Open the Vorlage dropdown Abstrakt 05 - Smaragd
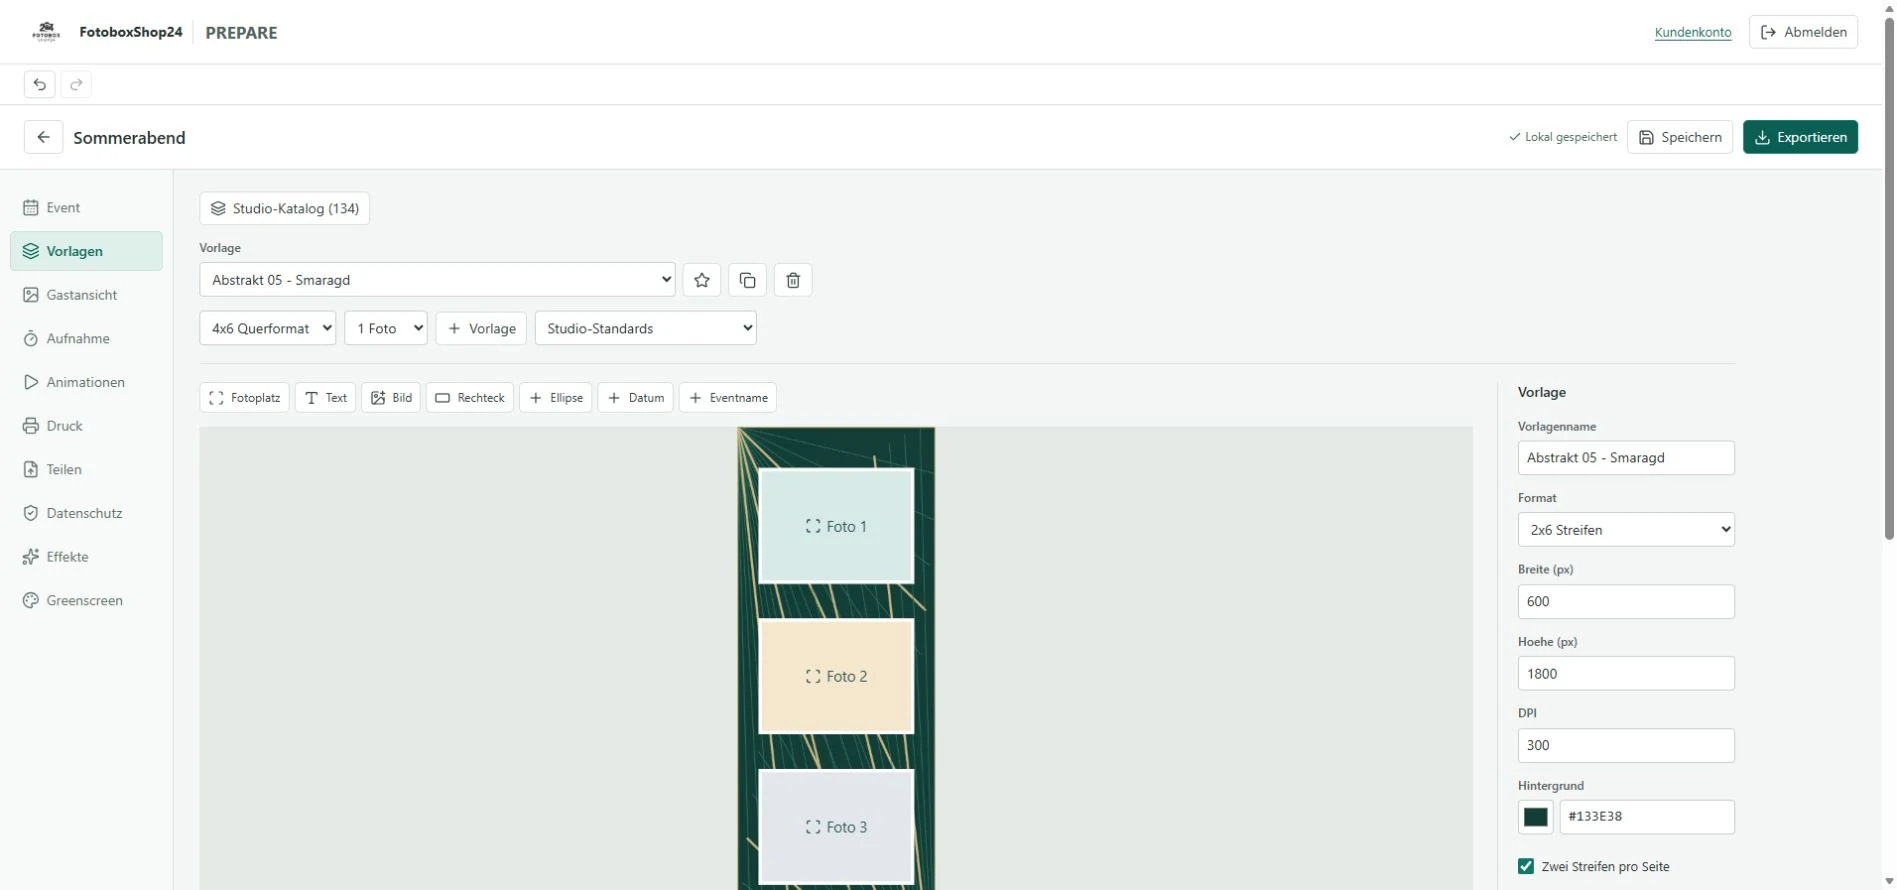The width and height of the screenshot is (1897, 890). 438,280
